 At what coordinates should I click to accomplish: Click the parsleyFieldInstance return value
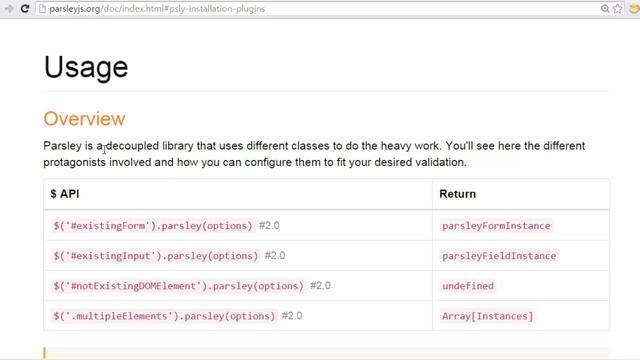point(499,256)
